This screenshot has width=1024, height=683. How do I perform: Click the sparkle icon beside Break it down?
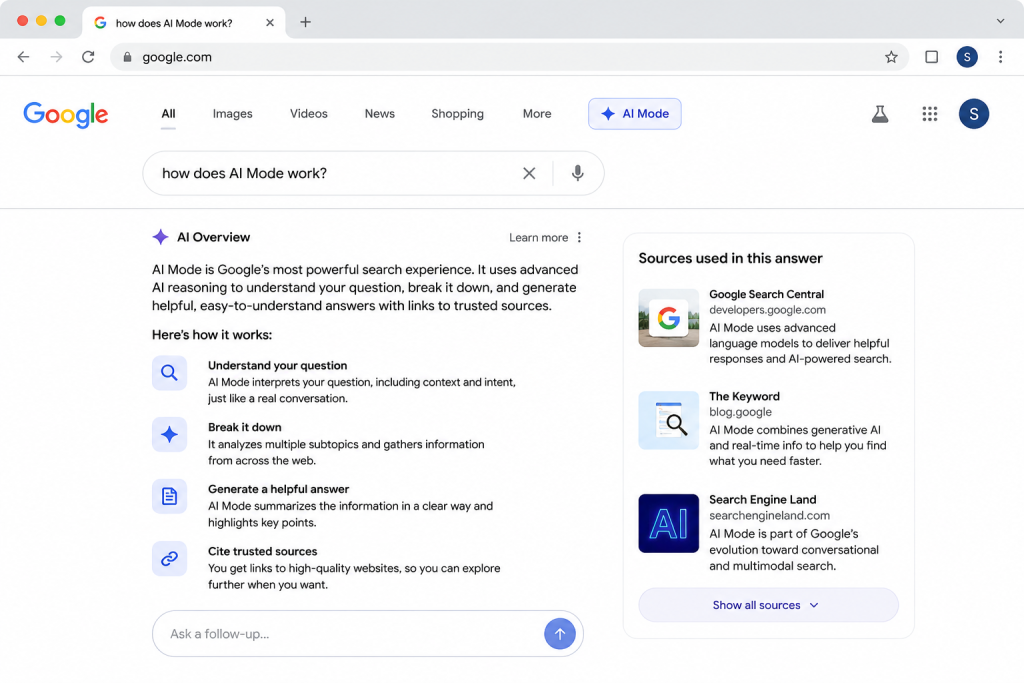[x=169, y=434]
